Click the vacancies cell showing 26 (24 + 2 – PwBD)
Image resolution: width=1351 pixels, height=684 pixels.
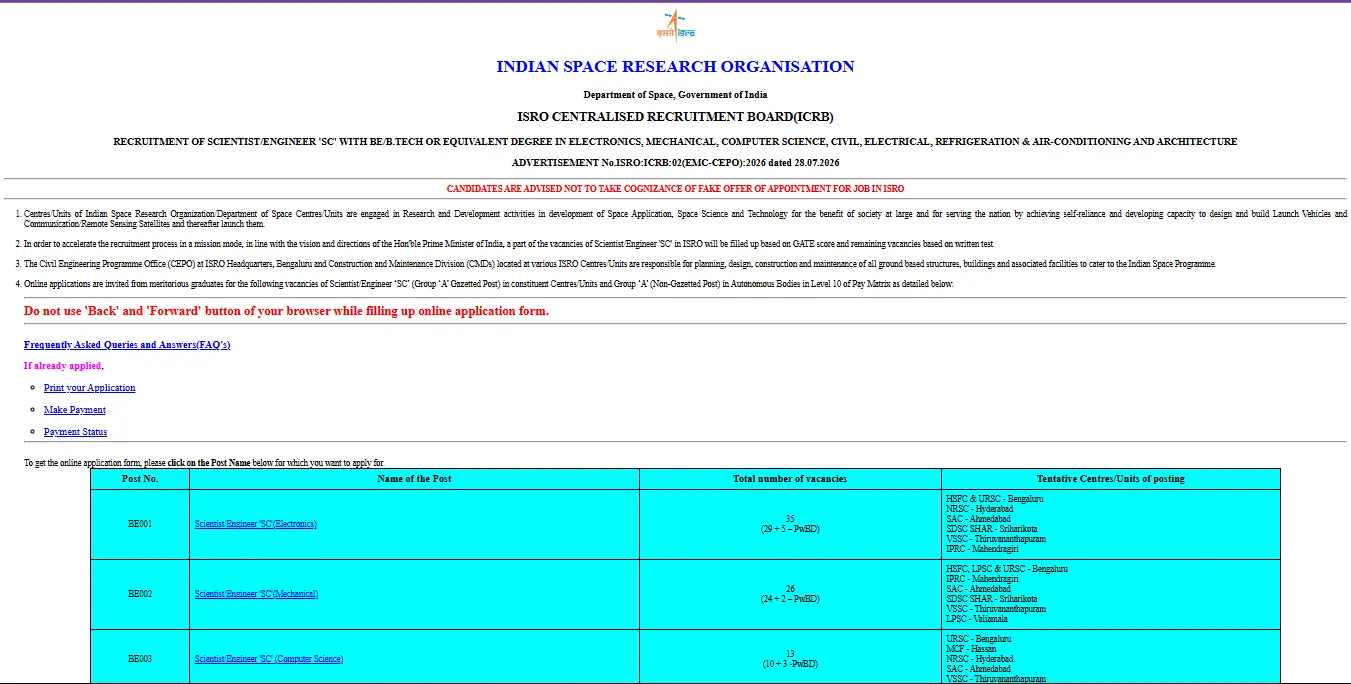(790, 594)
